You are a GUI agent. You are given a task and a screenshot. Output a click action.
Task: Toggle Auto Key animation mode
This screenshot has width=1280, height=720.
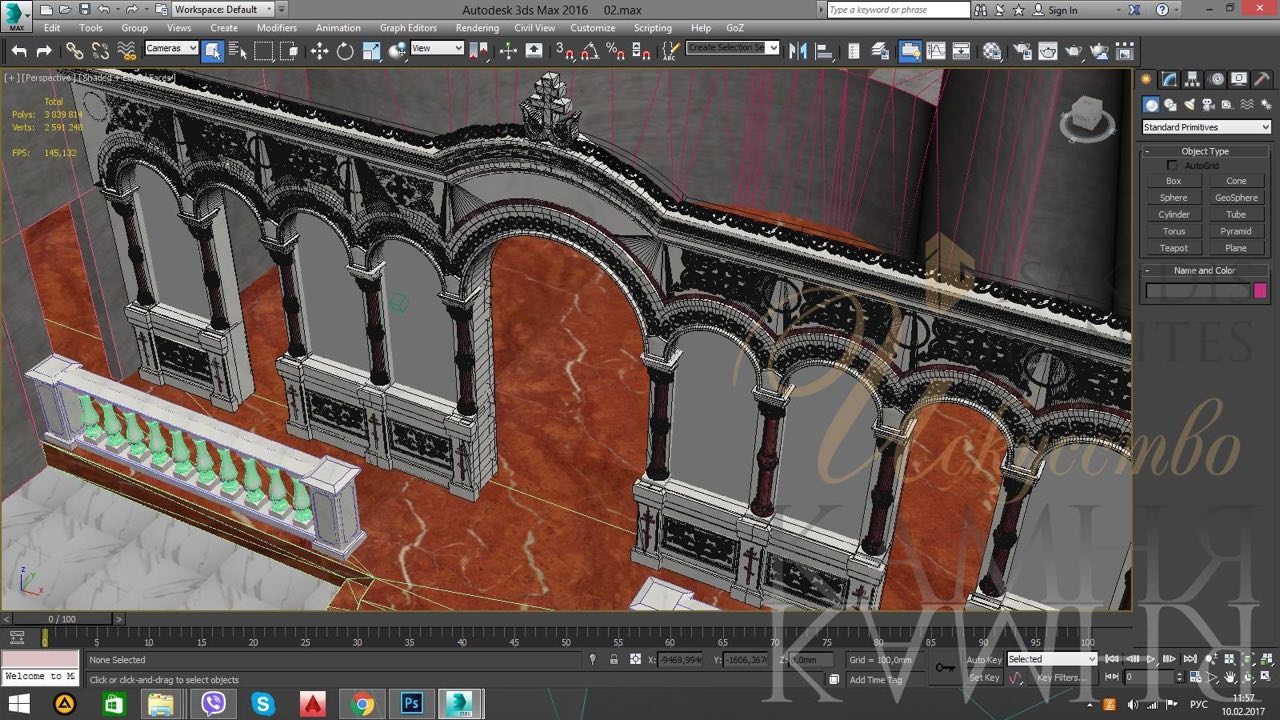pos(984,660)
